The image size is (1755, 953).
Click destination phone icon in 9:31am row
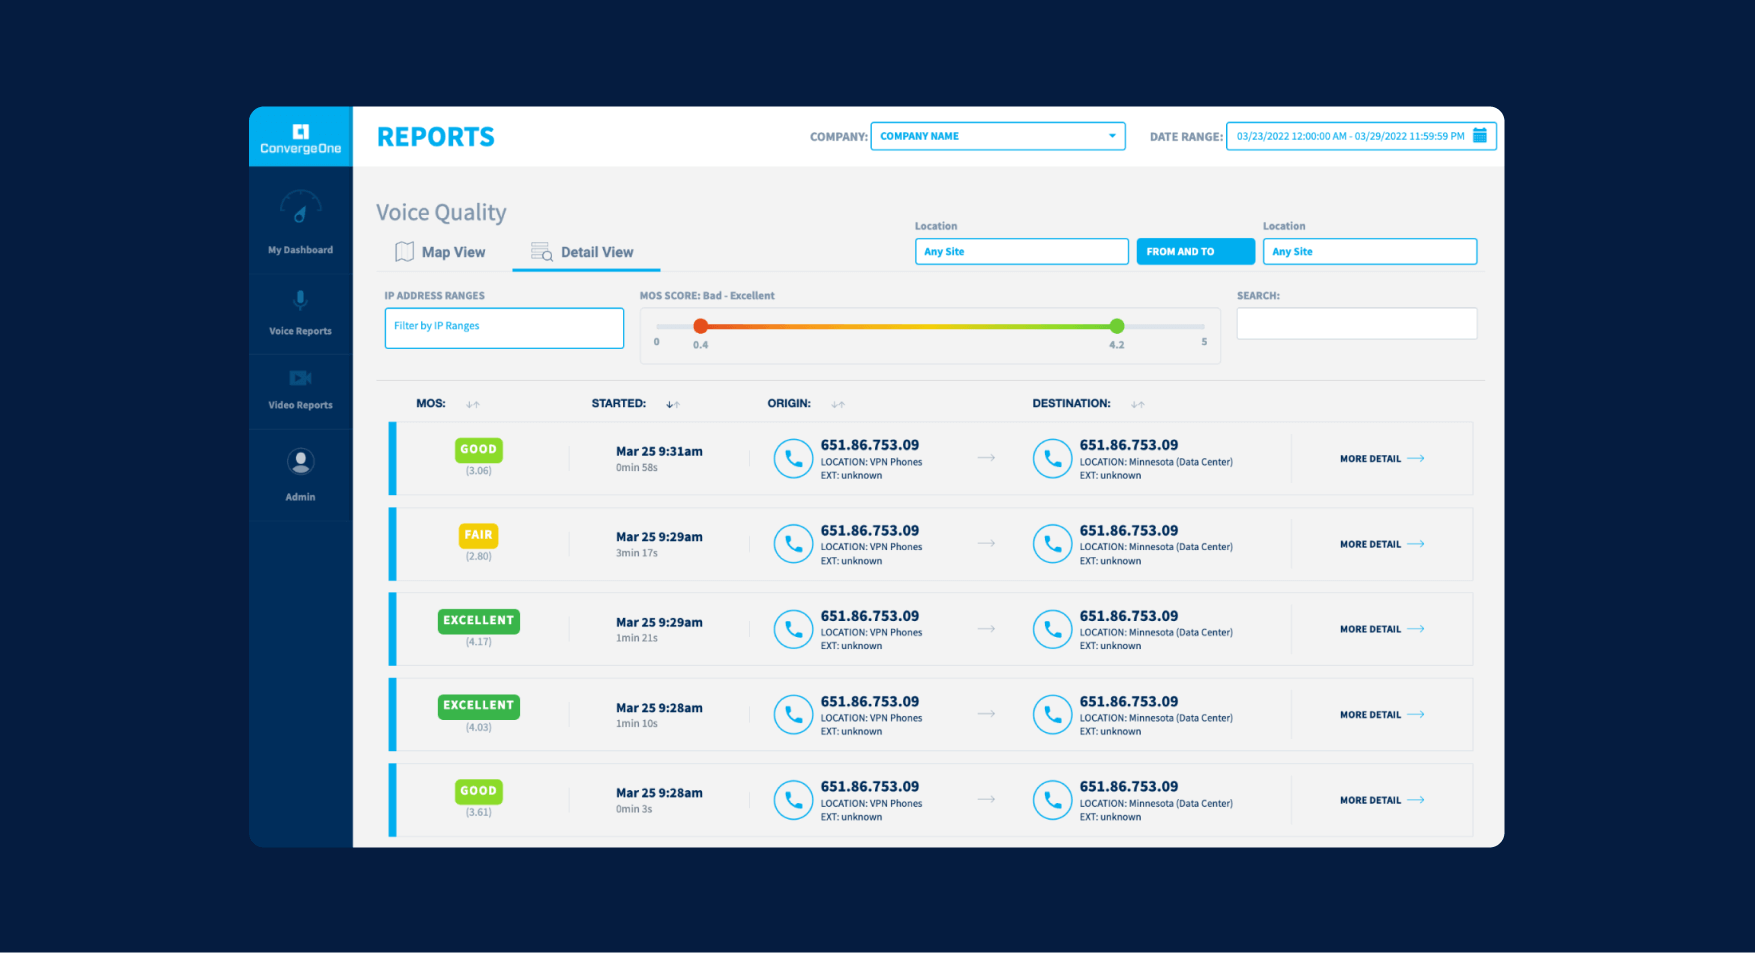tap(1052, 459)
